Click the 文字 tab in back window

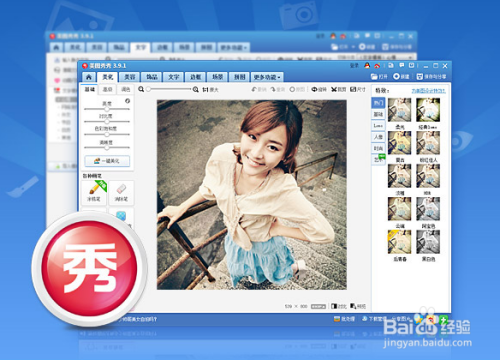pyautogui.click(x=141, y=47)
